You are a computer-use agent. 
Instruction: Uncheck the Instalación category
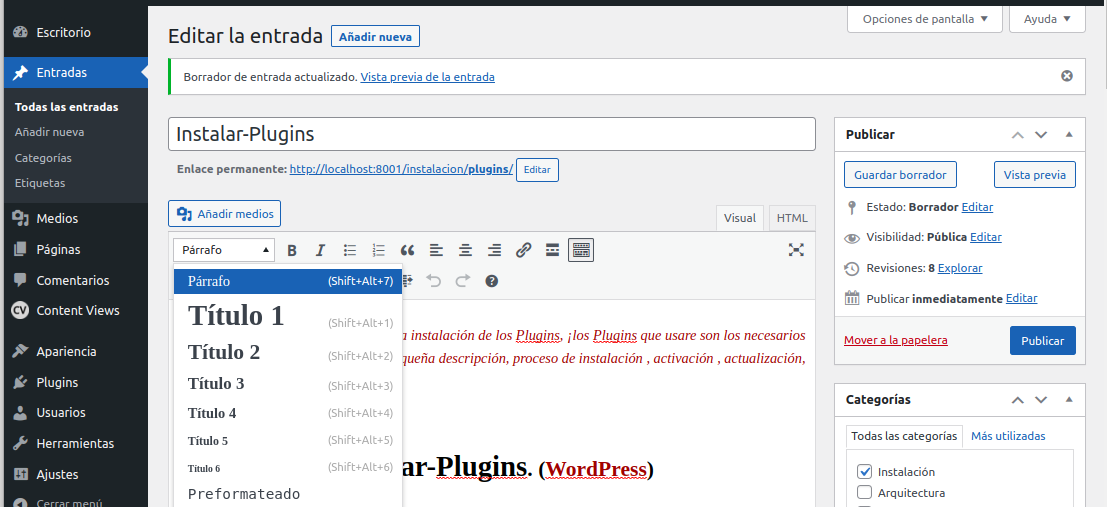pos(865,472)
